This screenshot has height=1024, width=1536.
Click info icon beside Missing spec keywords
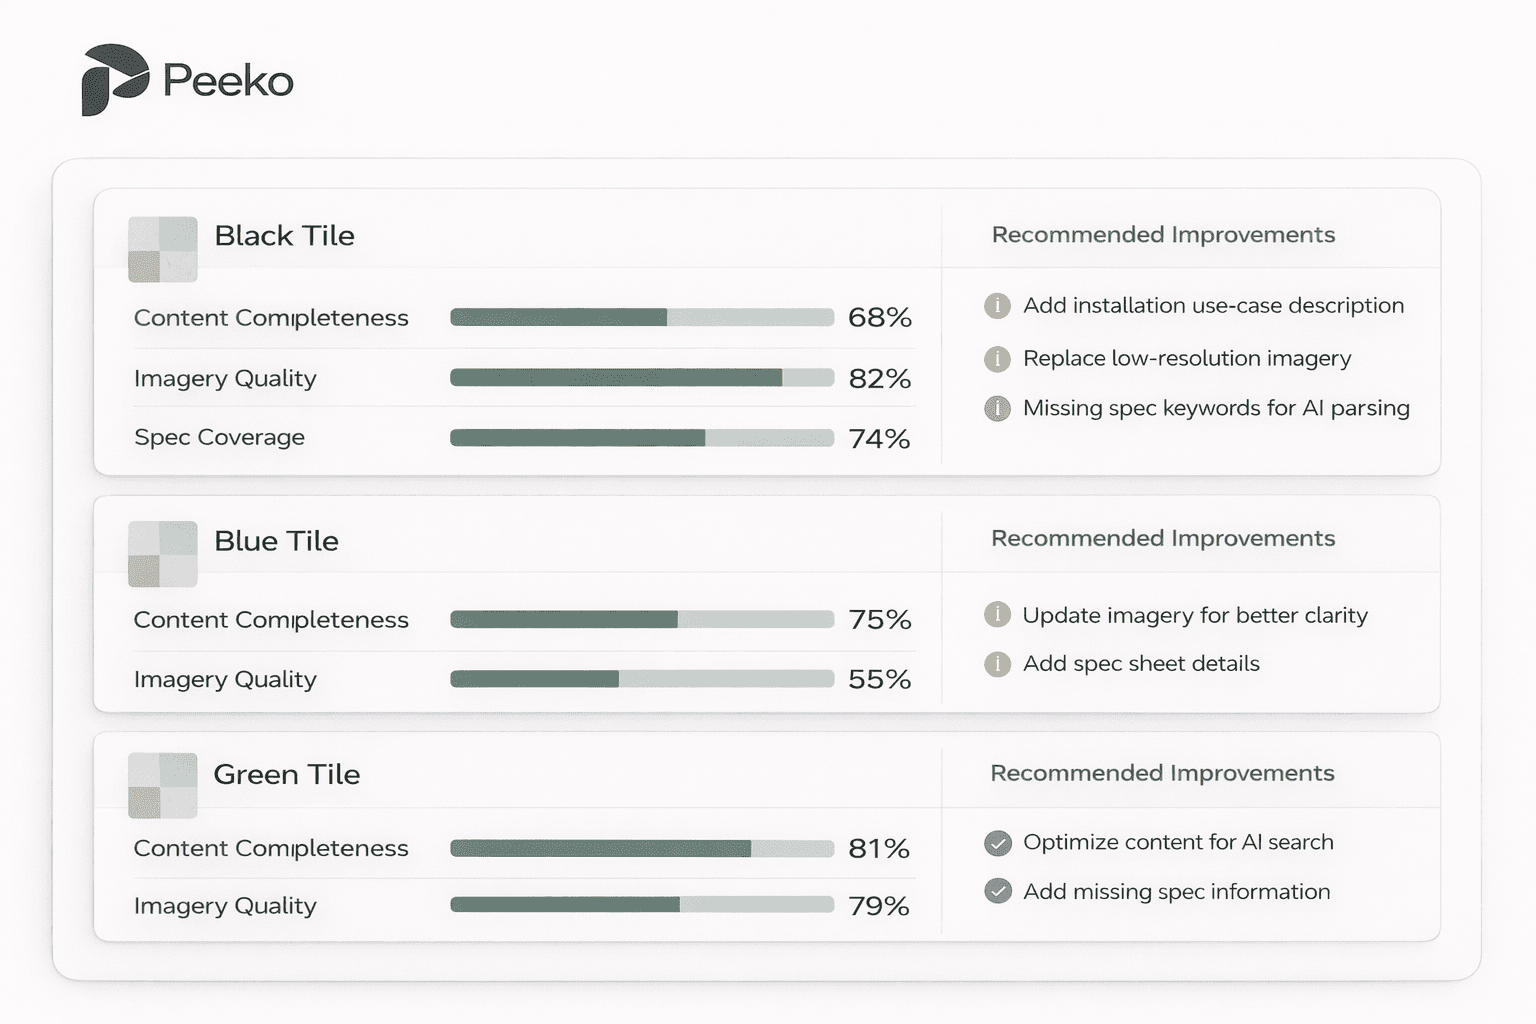(997, 409)
